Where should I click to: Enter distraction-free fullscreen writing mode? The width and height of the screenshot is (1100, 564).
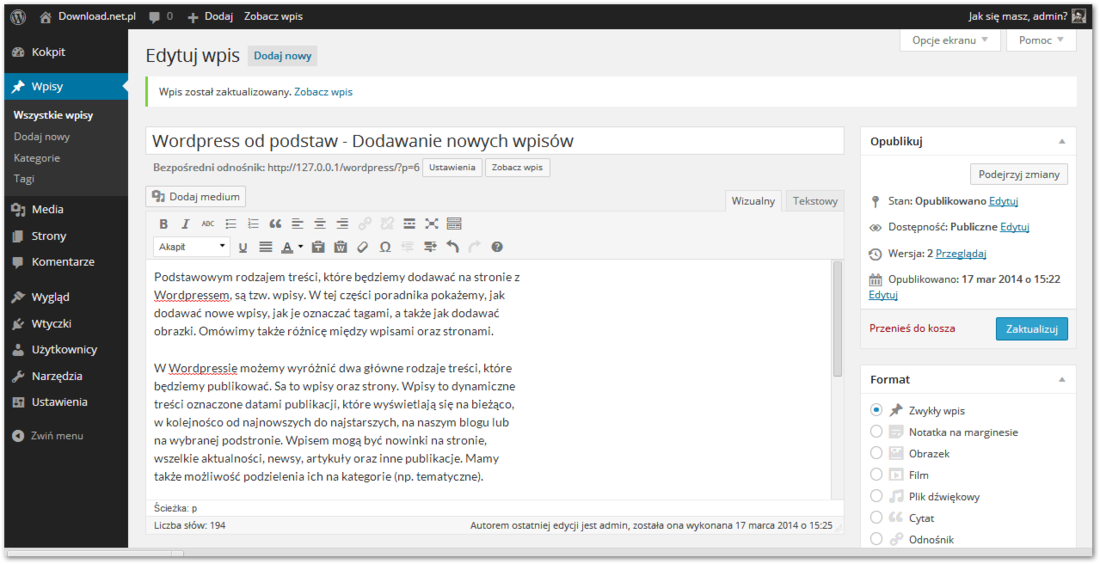pyautogui.click(x=431, y=224)
